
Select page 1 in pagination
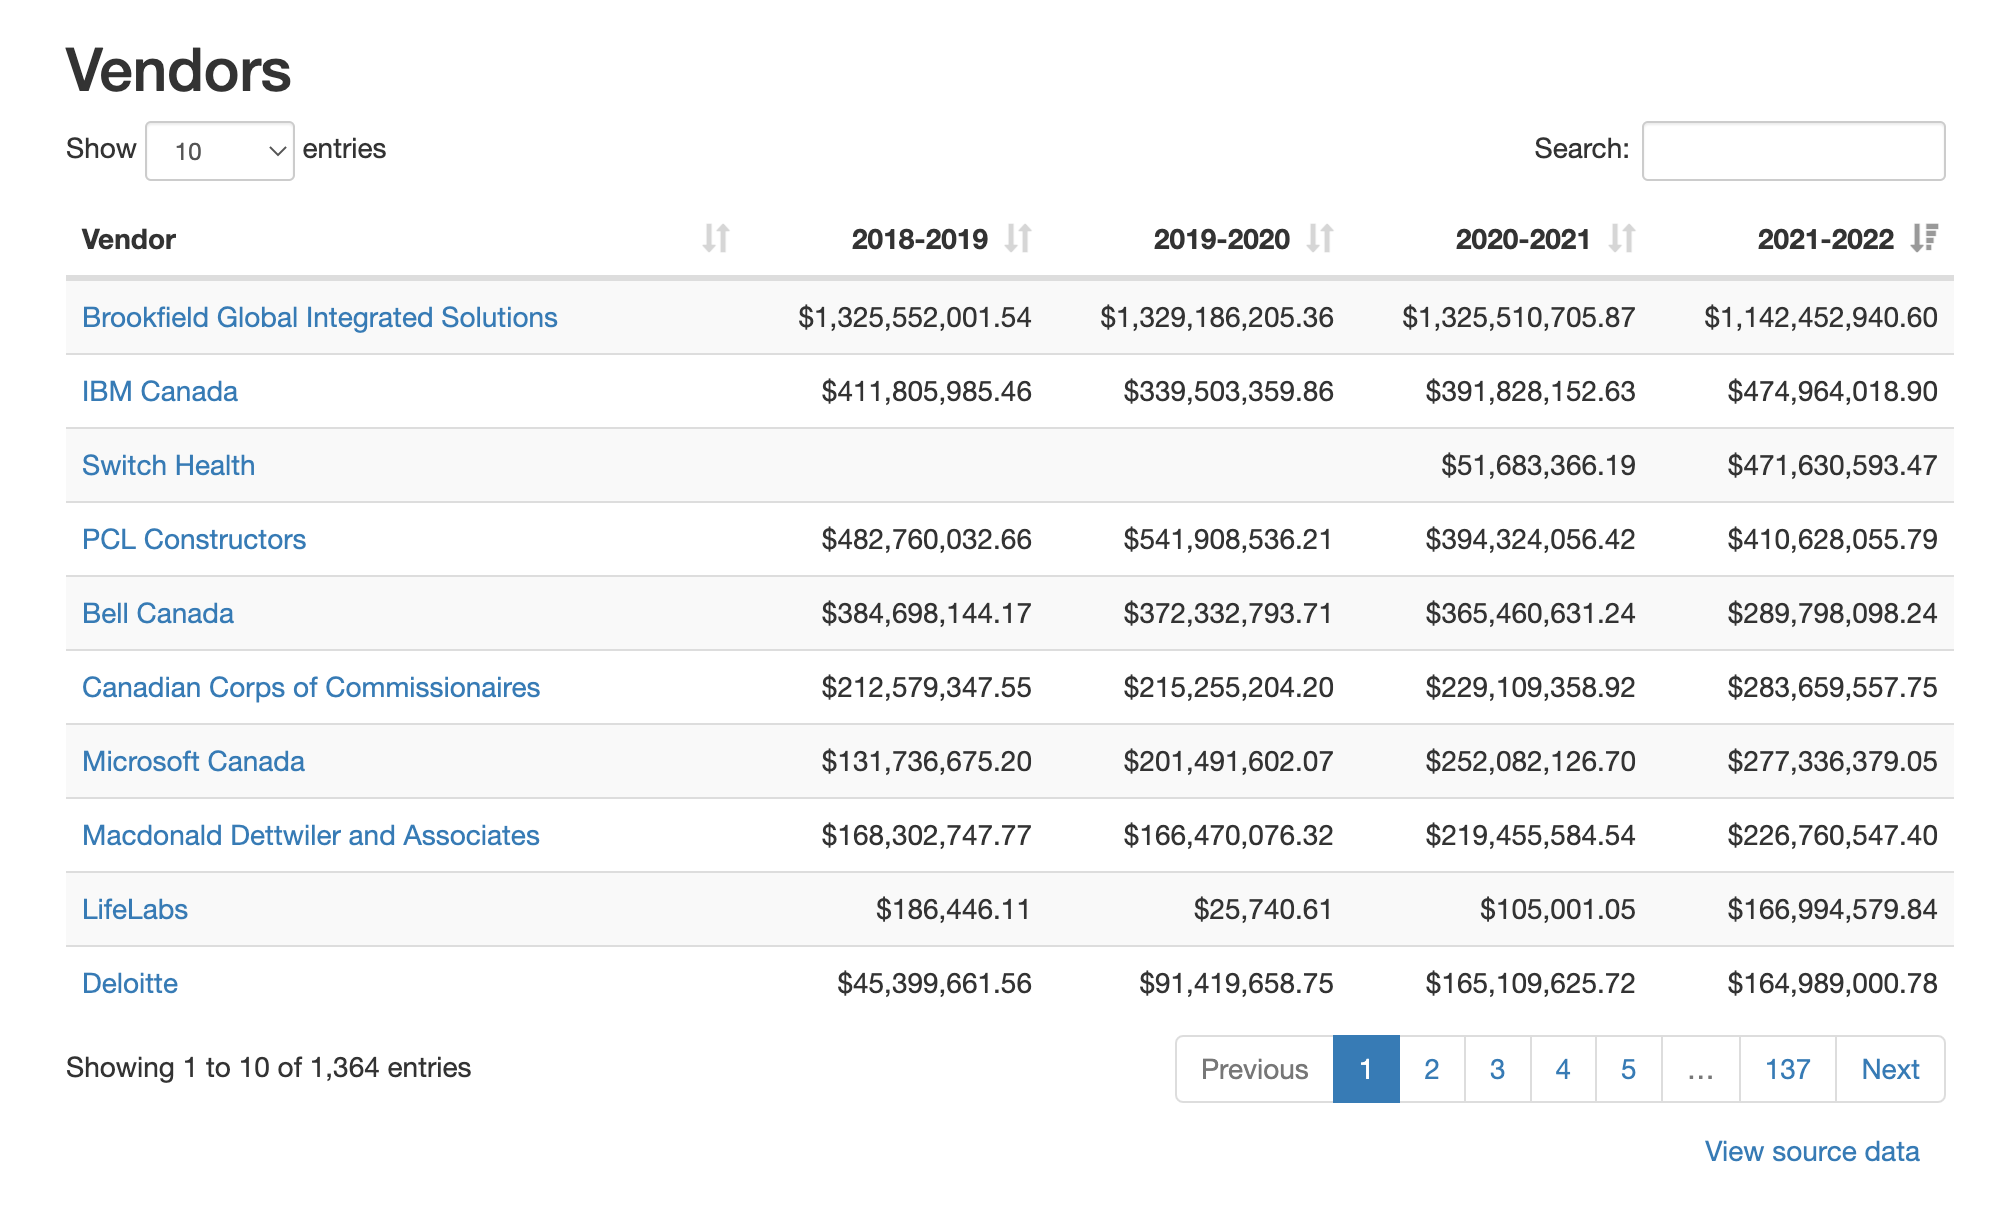coord(1366,1069)
